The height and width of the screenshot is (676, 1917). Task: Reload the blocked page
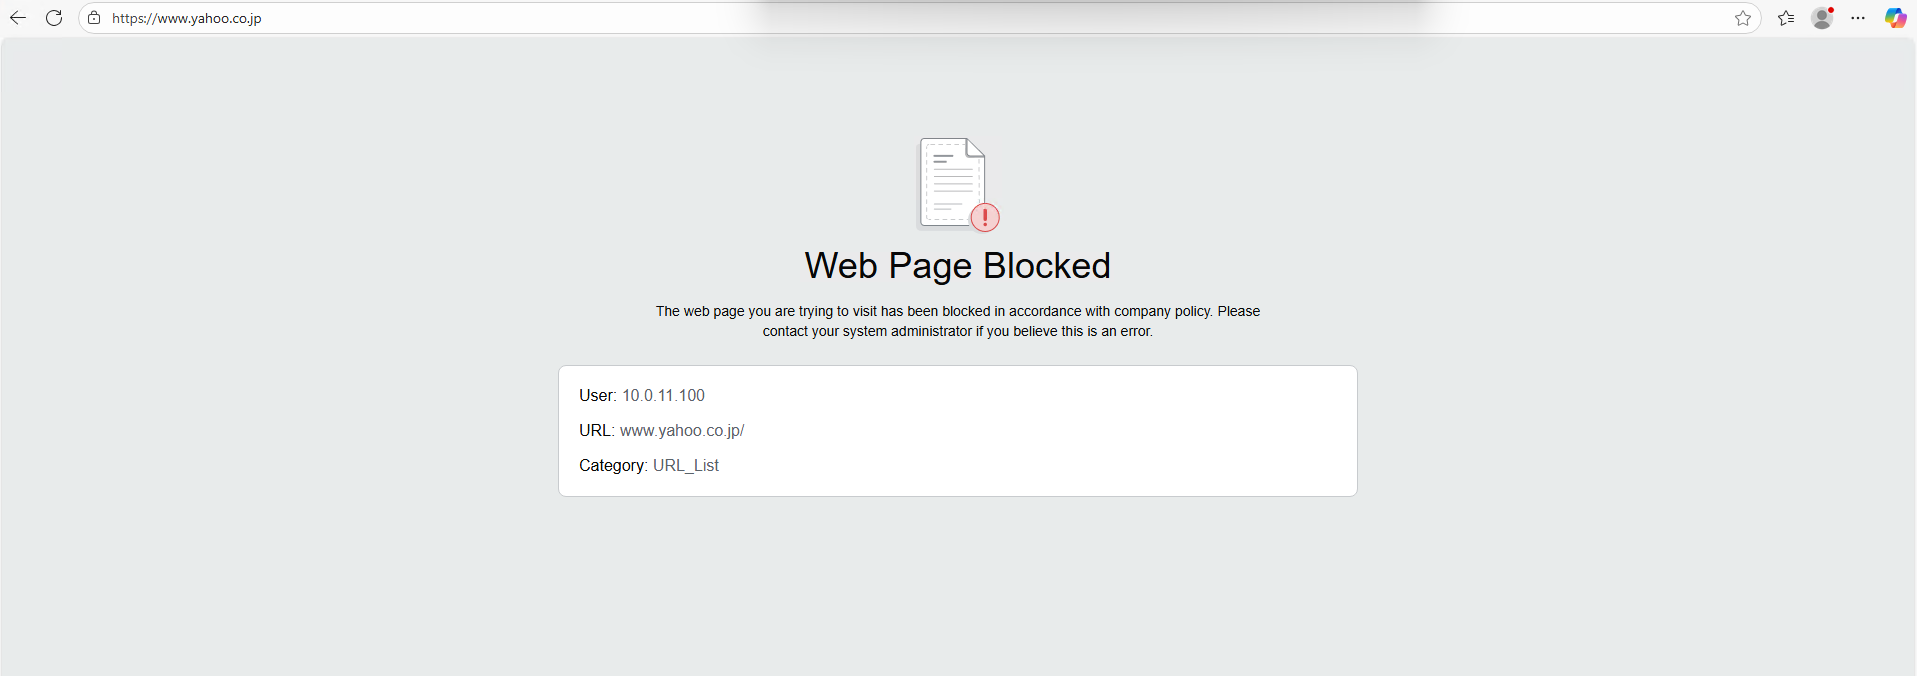pyautogui.click(x=54, y=18)
